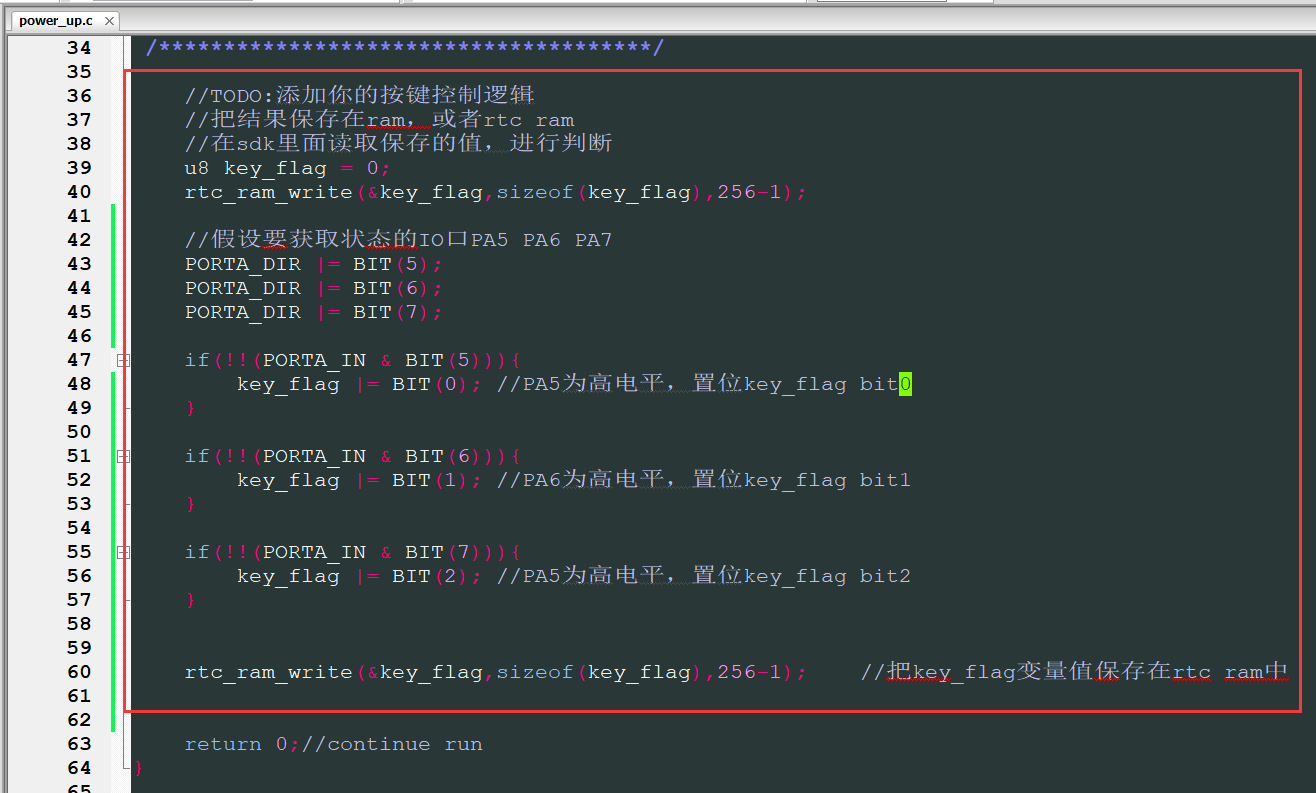Image resolution: width=1316 pixels, height=793 pixels.
Task: Click line number 34 in the margin
Action: (x=79, y=48)
